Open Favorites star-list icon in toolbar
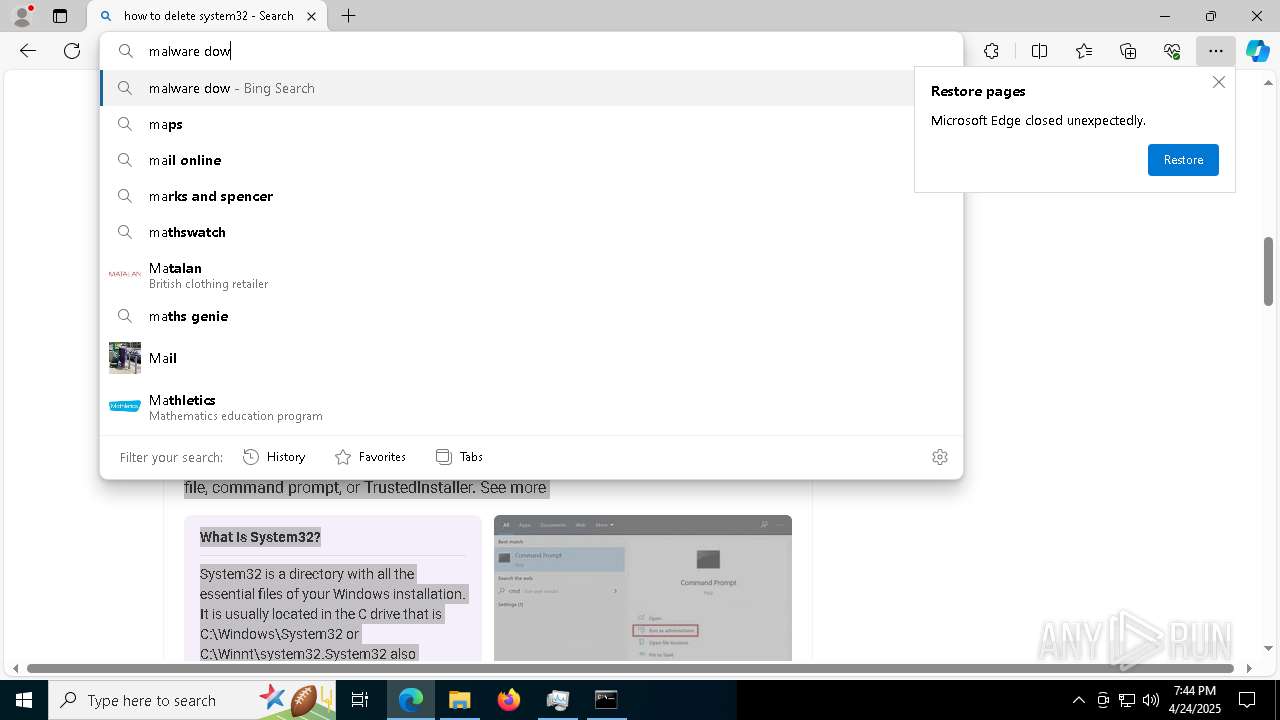 [x=1084, y=51]
